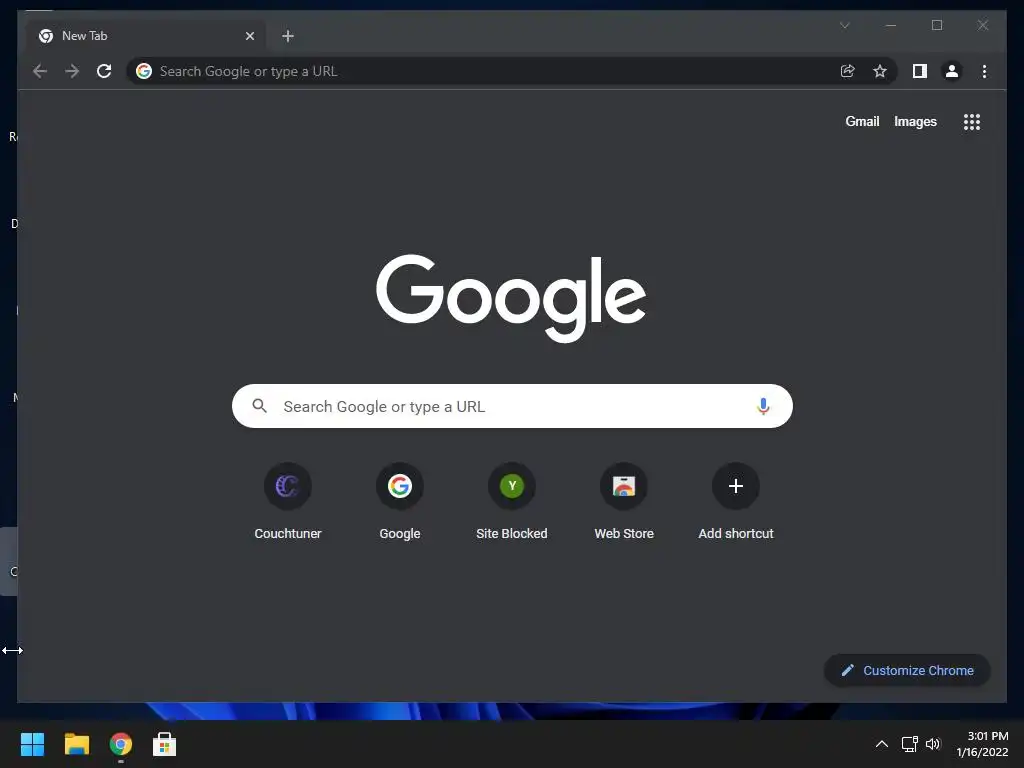Open the Site Blocked shortcut
1024x768 pixels.
tap(511, 502)
